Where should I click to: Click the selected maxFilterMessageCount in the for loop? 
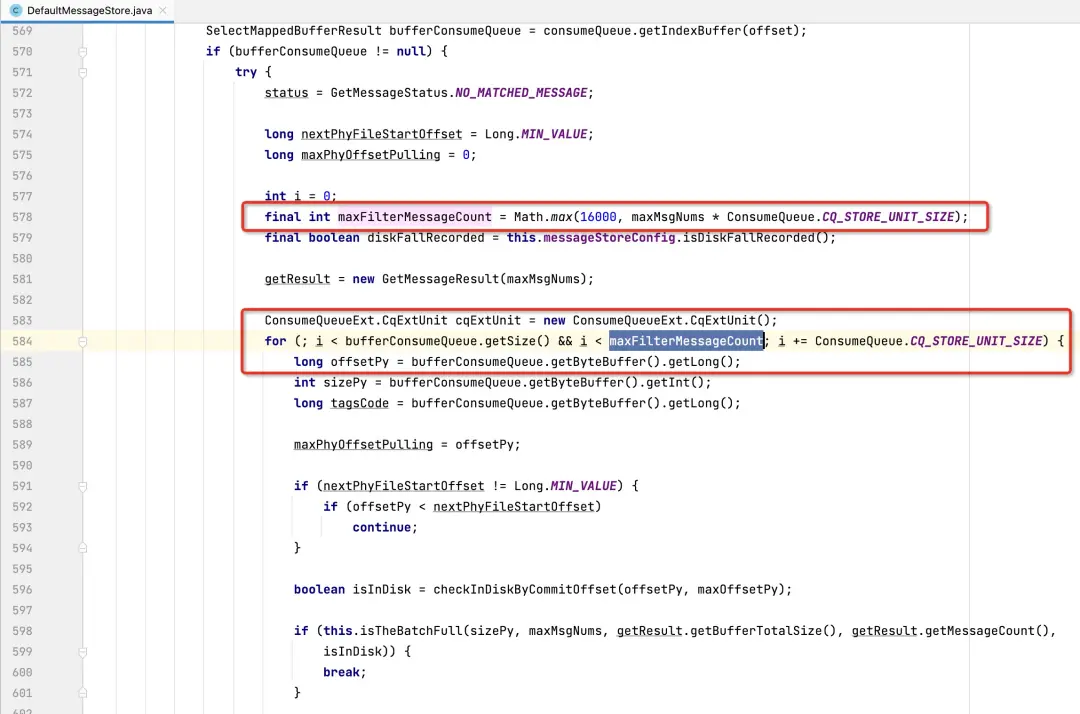[686, 341]
